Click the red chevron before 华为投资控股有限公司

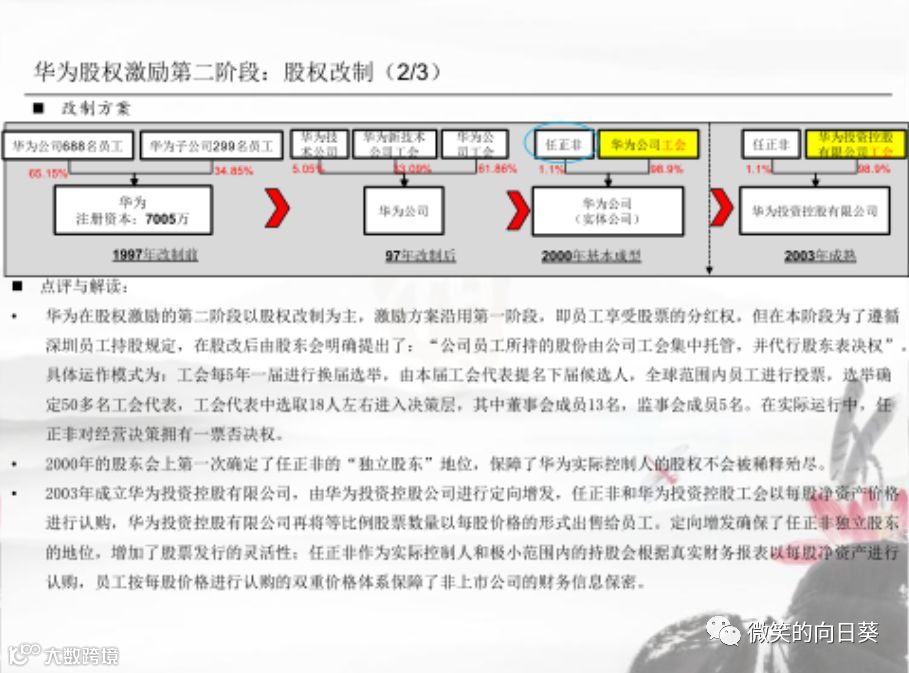coord(722,208)
